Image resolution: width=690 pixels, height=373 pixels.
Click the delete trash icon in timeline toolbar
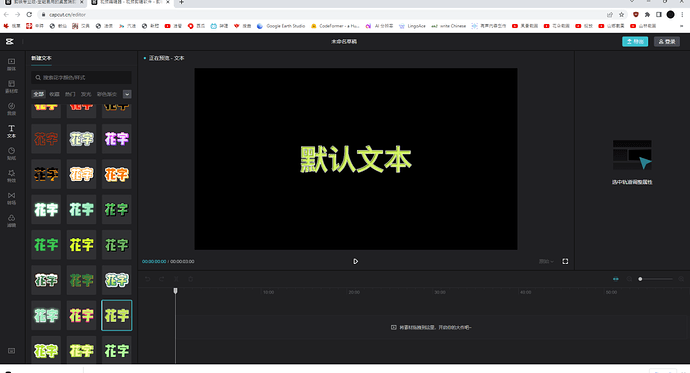click(191, 279)
